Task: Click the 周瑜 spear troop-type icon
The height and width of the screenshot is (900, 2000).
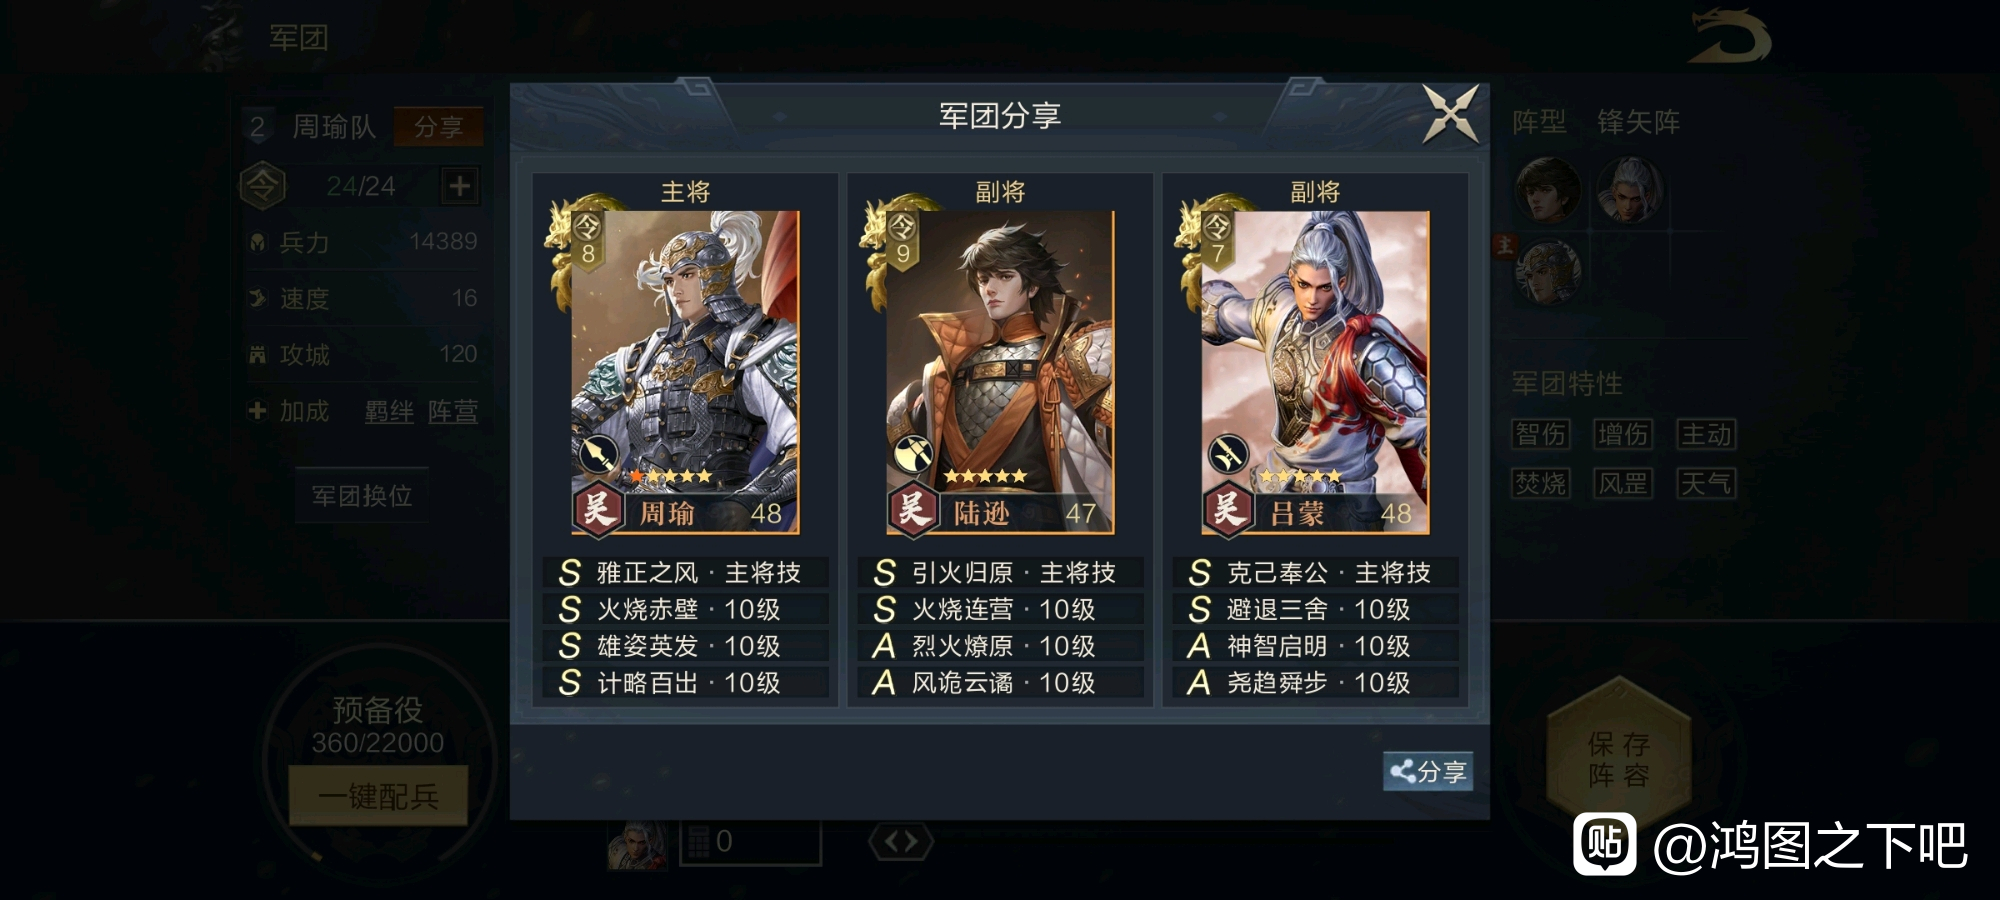Action: [x=598, y=455]
